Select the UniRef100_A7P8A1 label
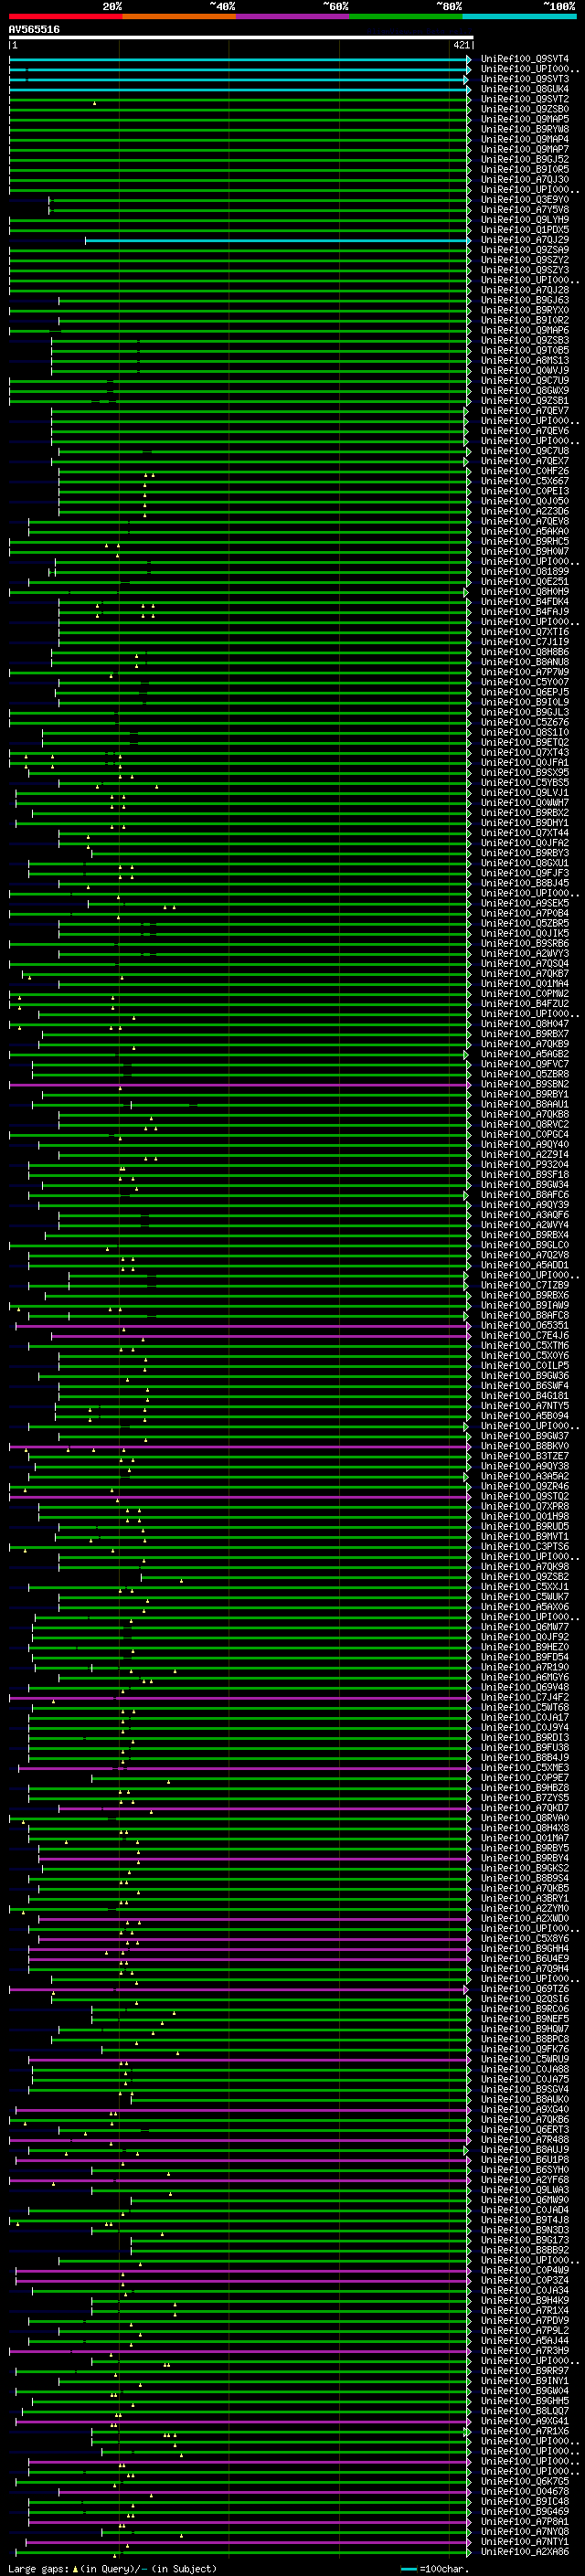 pyautogui.click(x=524, y=2521)
